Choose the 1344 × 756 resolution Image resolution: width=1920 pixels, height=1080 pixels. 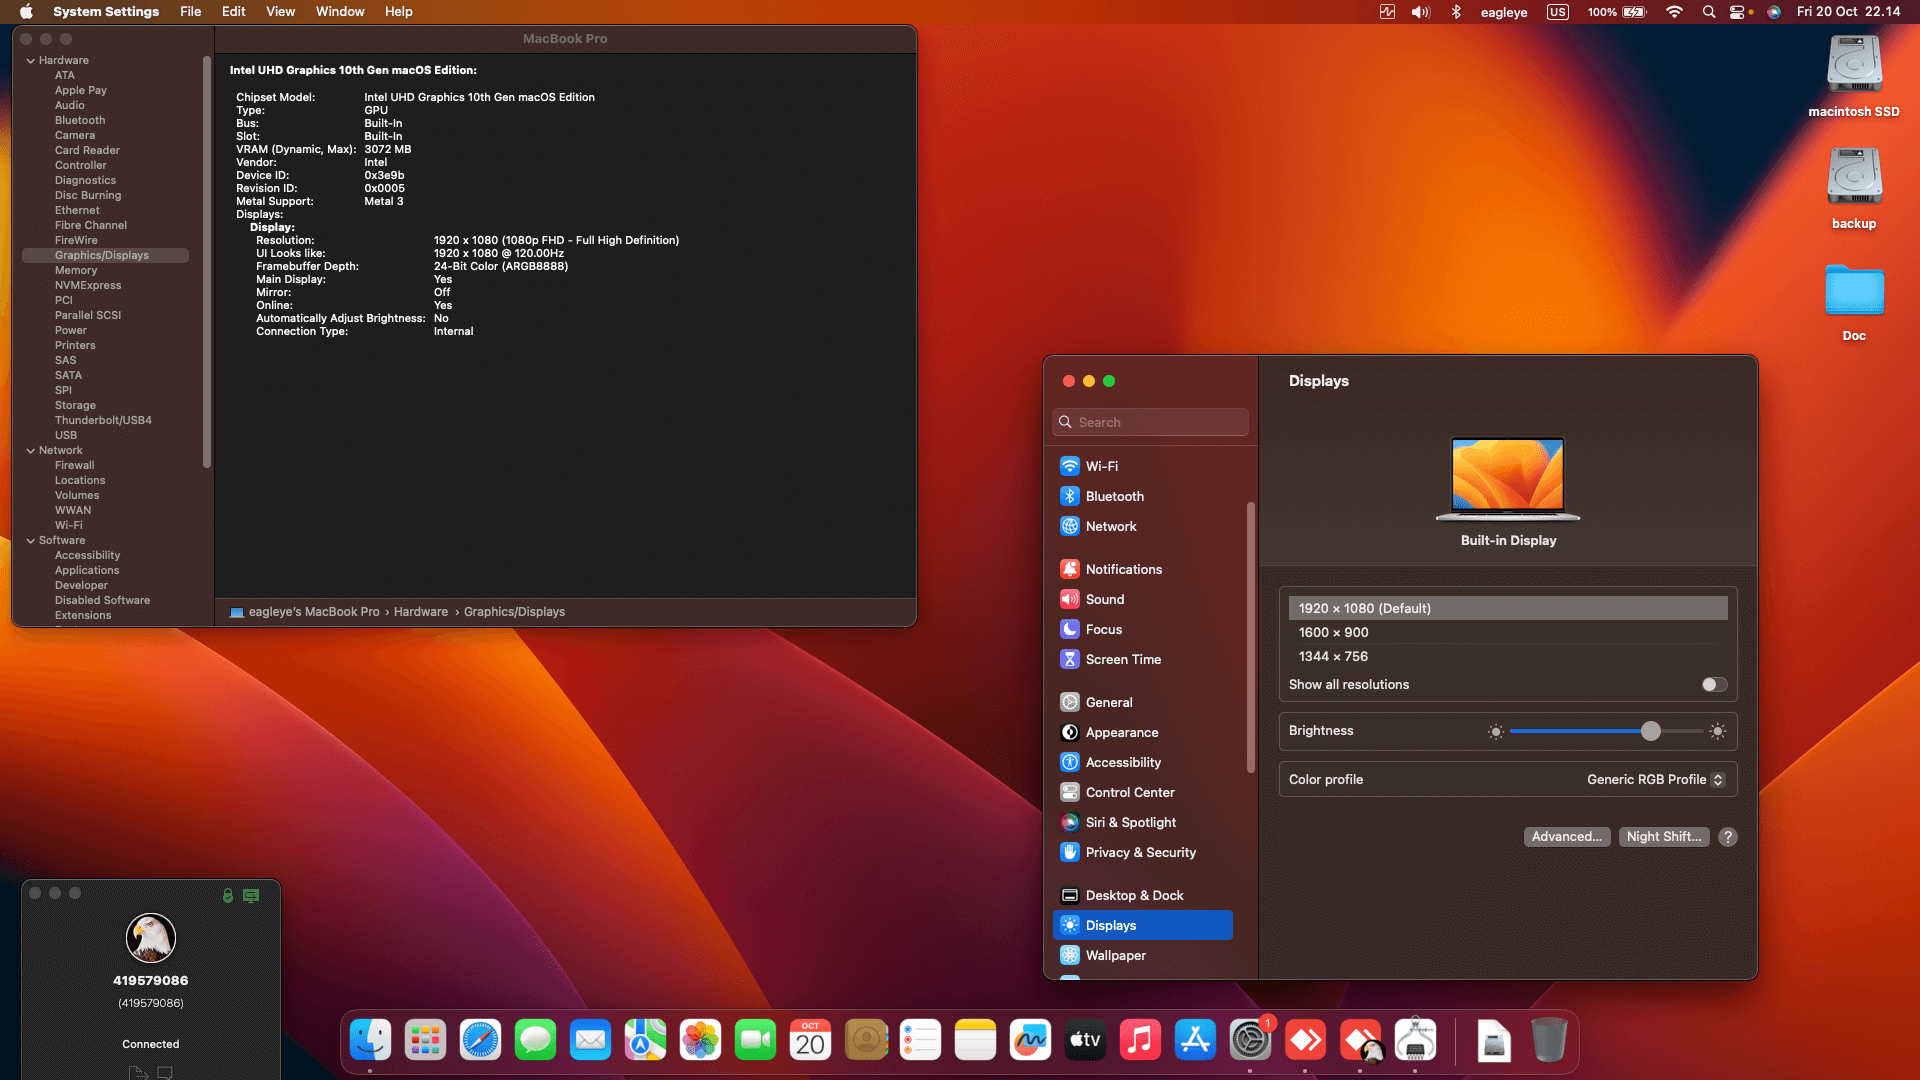coord(1333,656)
